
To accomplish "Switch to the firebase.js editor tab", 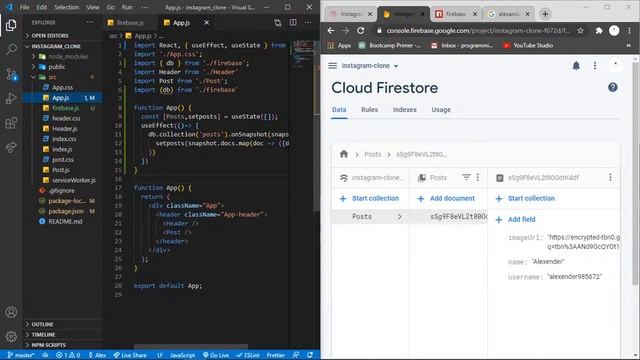I will coord(129,22).
